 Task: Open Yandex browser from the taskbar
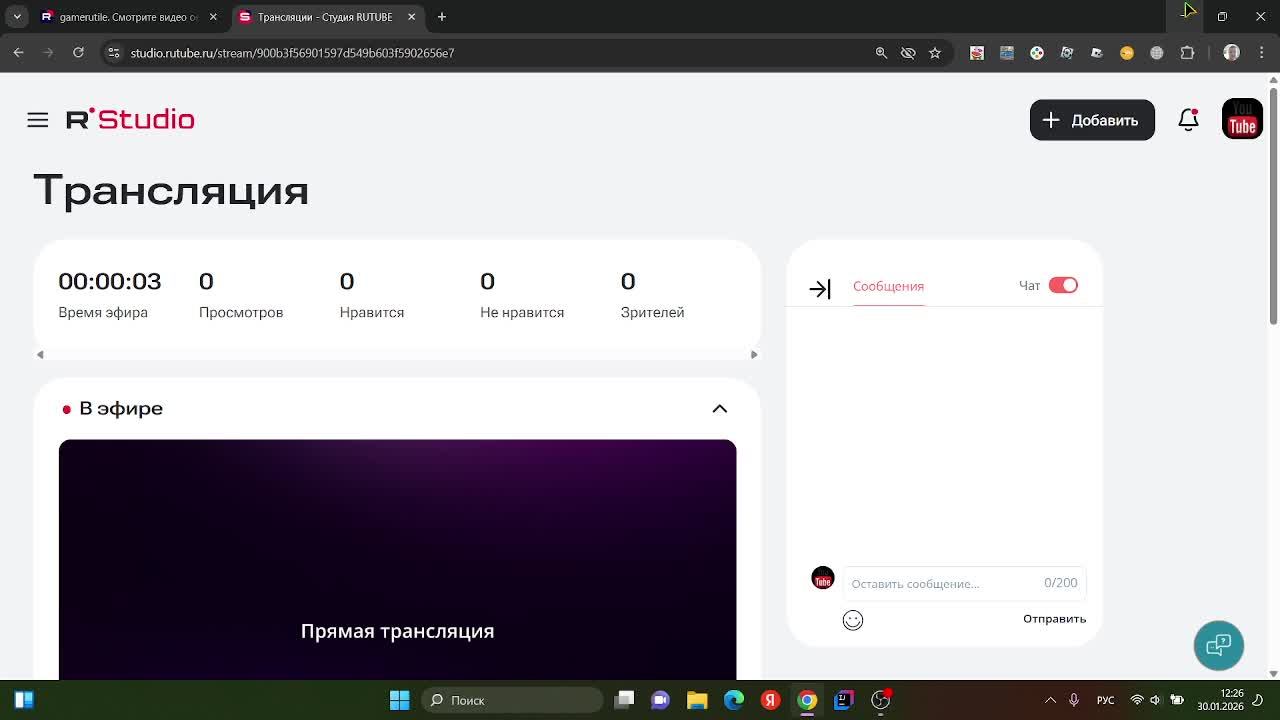coord(770,700)
